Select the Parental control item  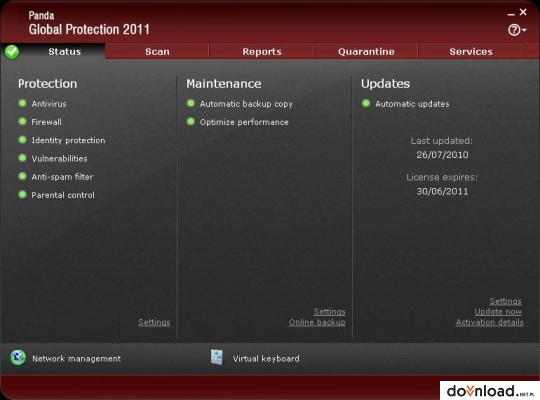[x=63, y=195]
